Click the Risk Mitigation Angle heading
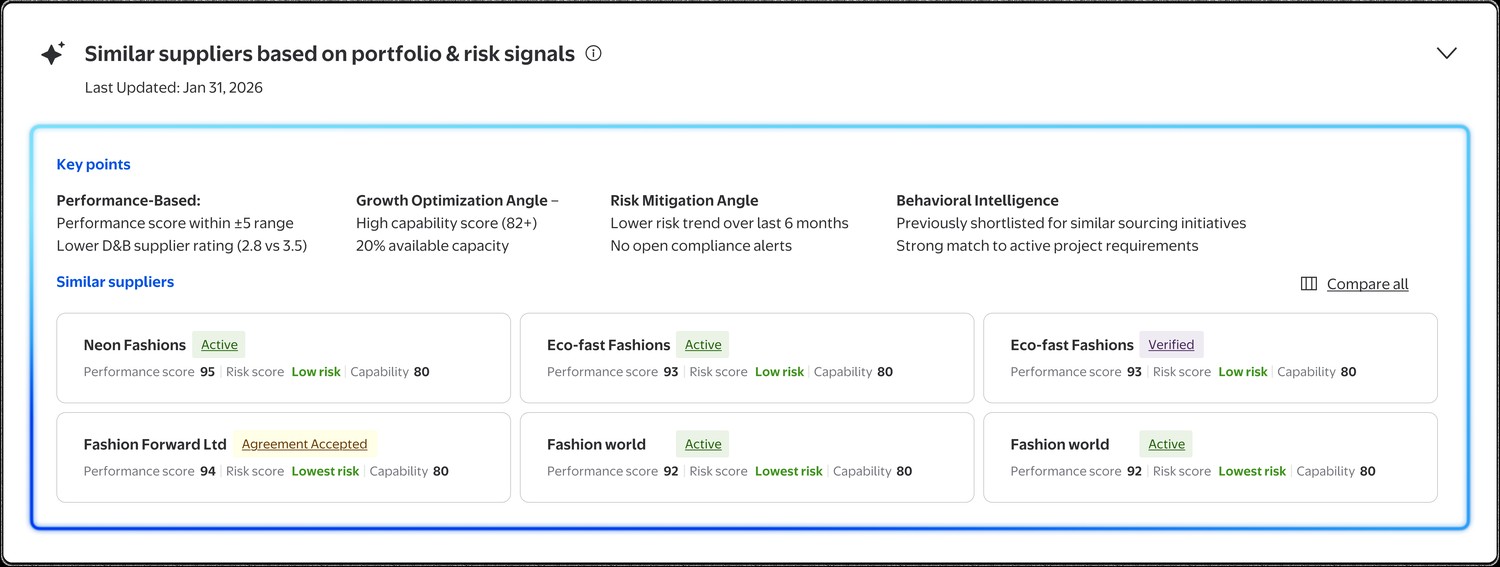Viewport: 1500px width, 567px height. [x=684, y=201]
